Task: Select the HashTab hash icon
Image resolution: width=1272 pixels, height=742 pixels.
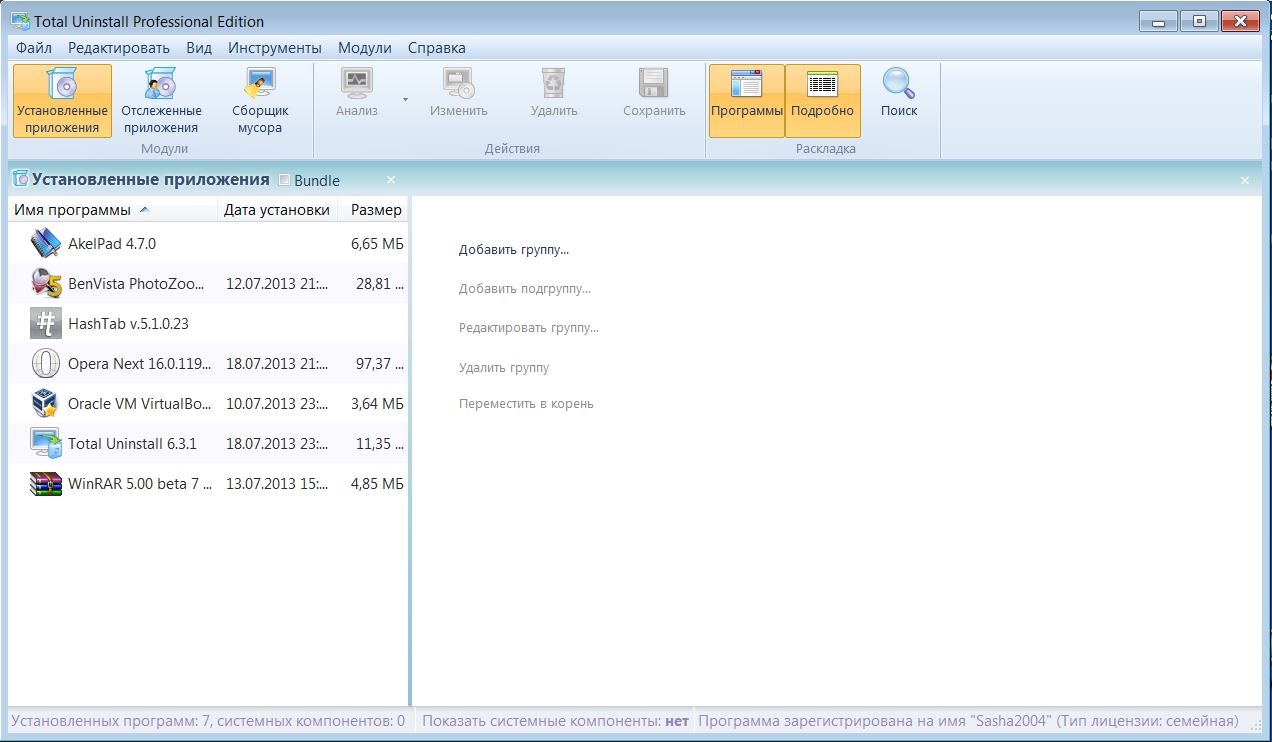Action: (x=46, y=323)
